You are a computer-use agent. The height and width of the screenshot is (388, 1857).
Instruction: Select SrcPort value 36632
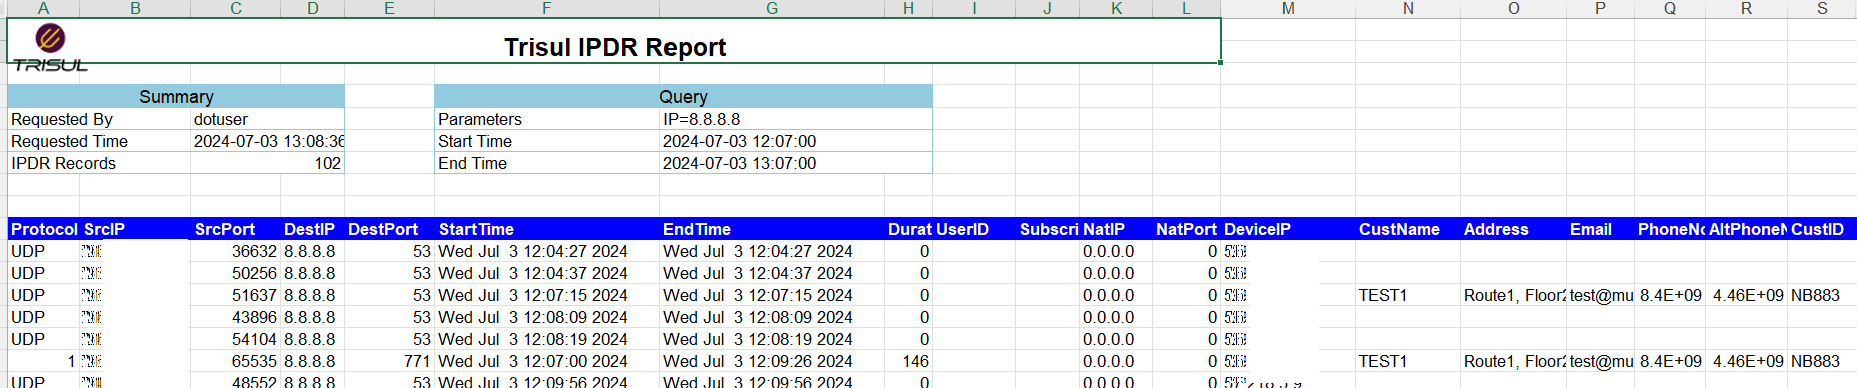click(235, 251)
